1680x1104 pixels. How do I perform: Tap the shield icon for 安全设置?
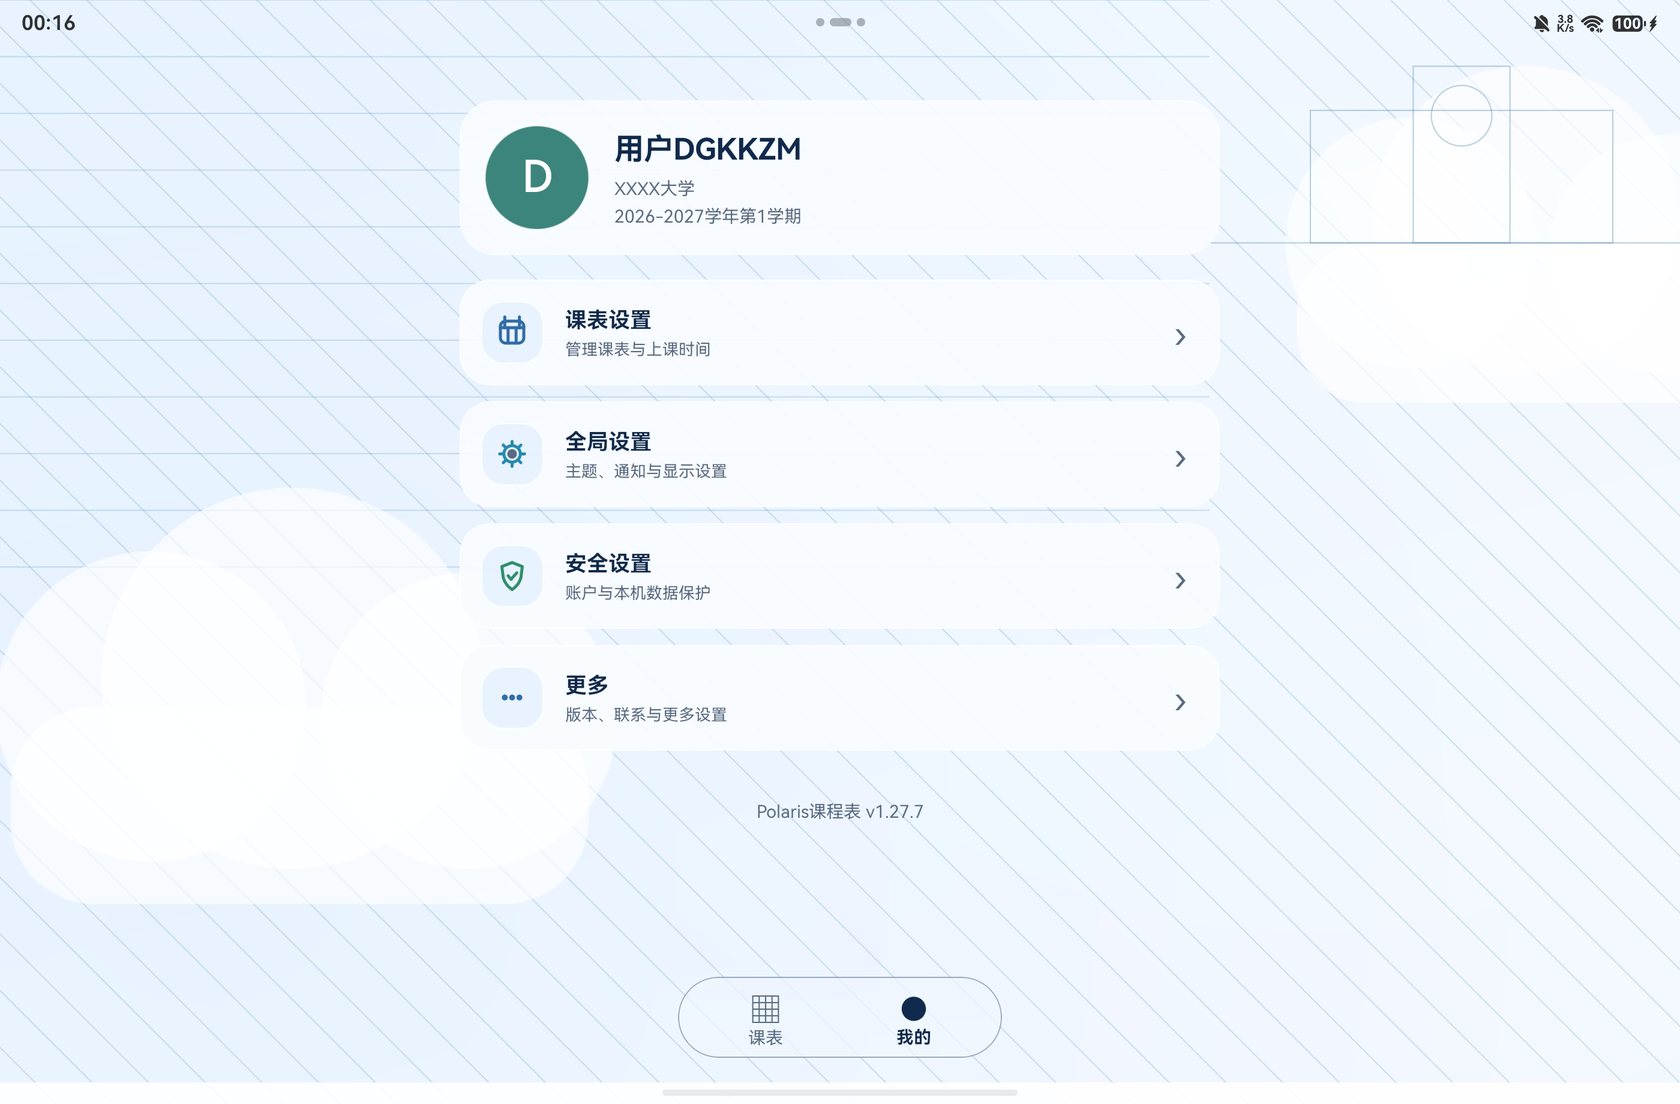(x=512, y=576)
